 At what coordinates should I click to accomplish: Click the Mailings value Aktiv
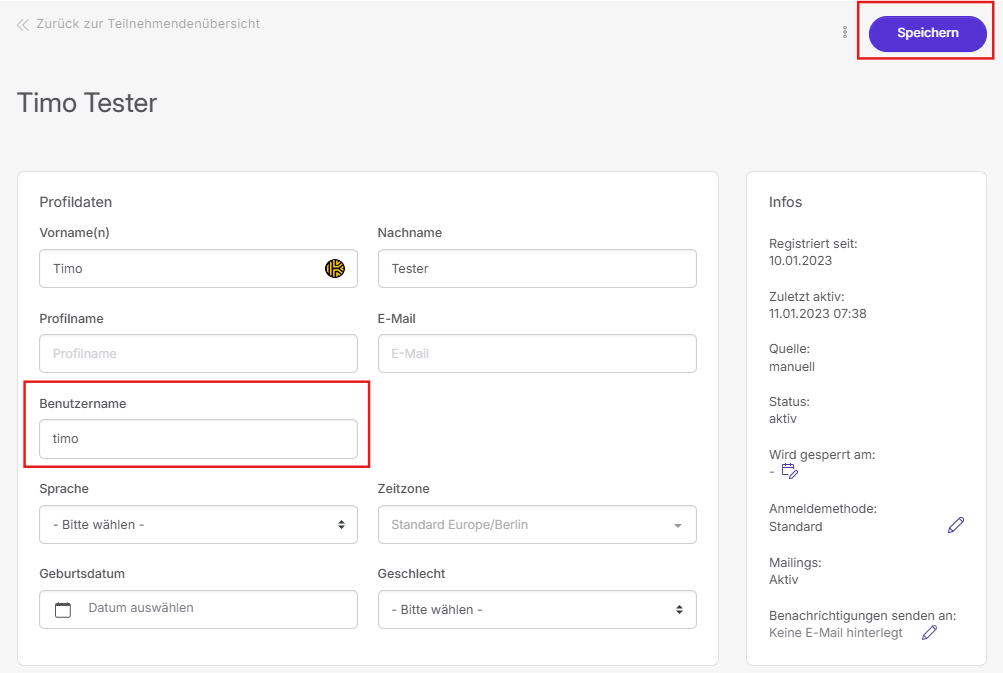pyautogui.click(x=784, y=580)
